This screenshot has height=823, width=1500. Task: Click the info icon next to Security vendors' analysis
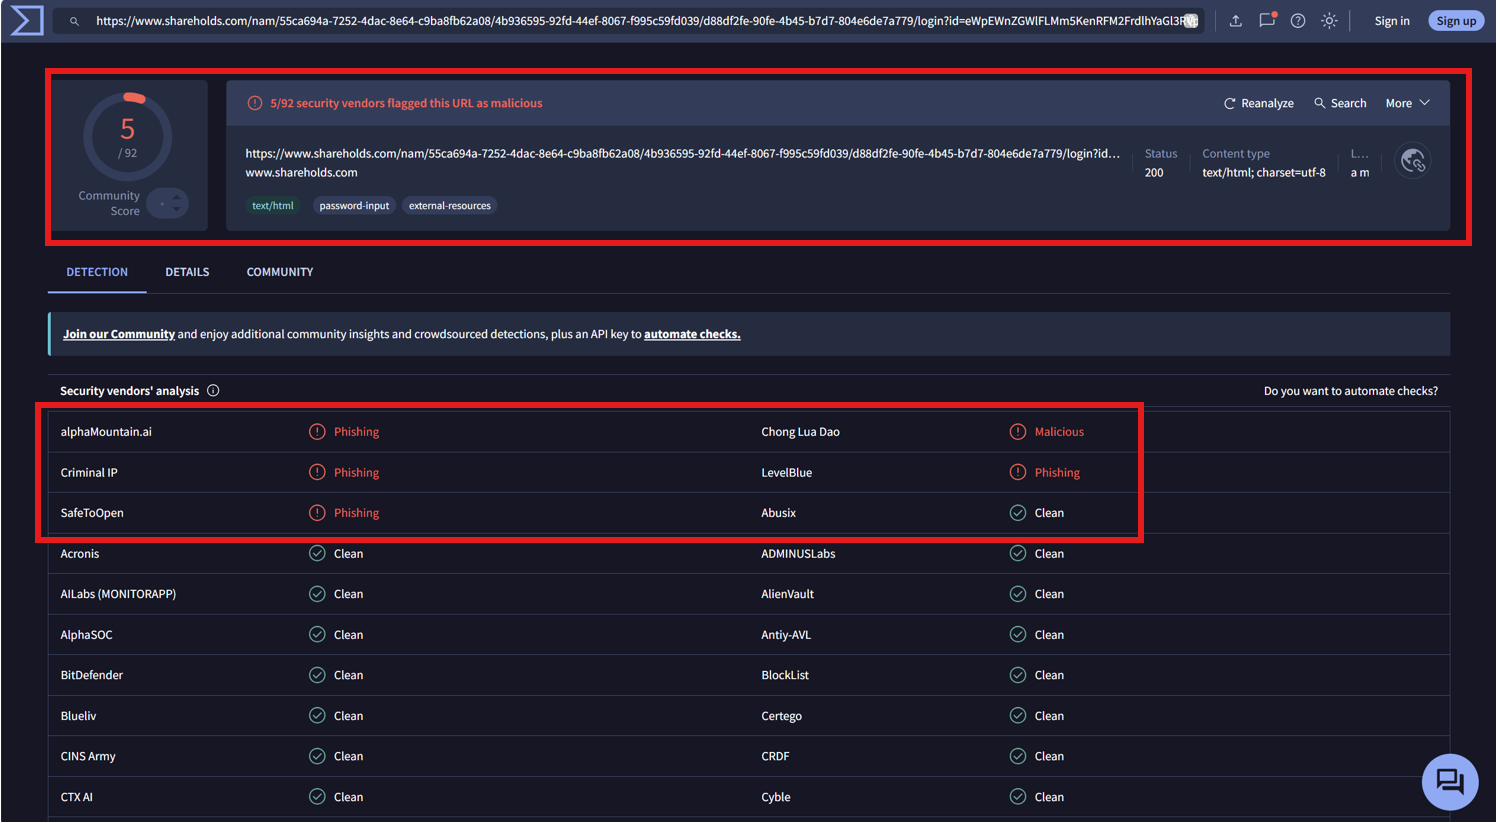click(x=213, y=391)
